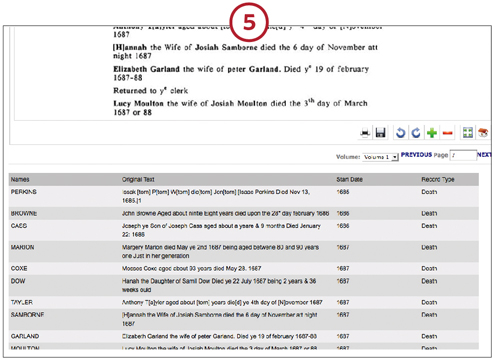495x362 pixels.
Task: Click the John Browne original text entry
Action: [x=226, y=213]
